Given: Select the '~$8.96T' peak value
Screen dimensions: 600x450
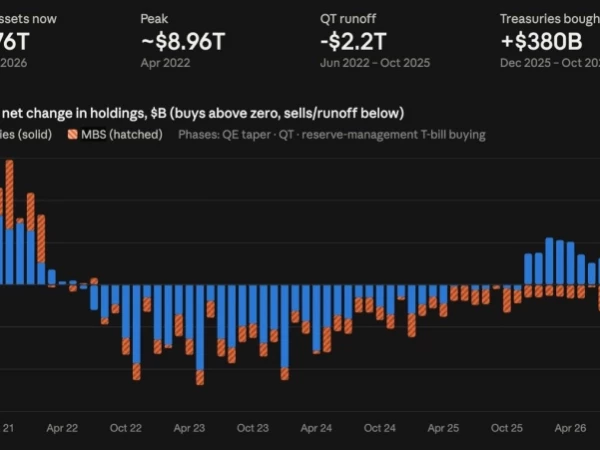Looking at the screenshot, I should pos(183,41).
